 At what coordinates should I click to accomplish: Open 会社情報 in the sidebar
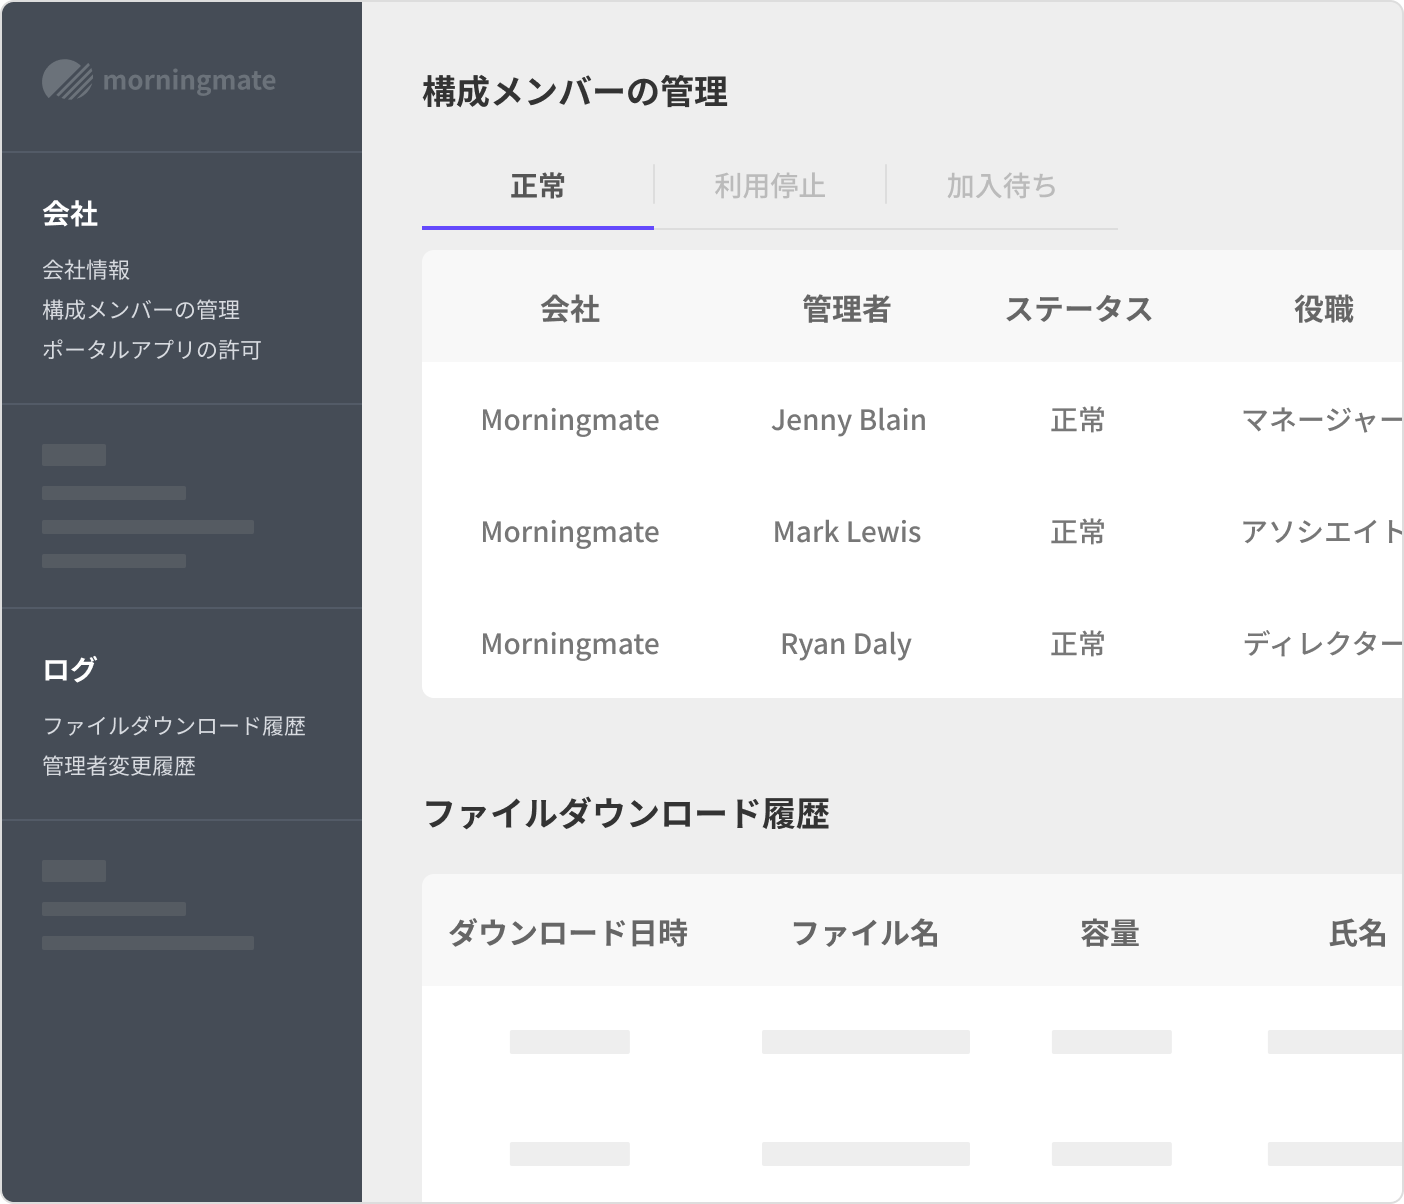(x=86, y=270)
